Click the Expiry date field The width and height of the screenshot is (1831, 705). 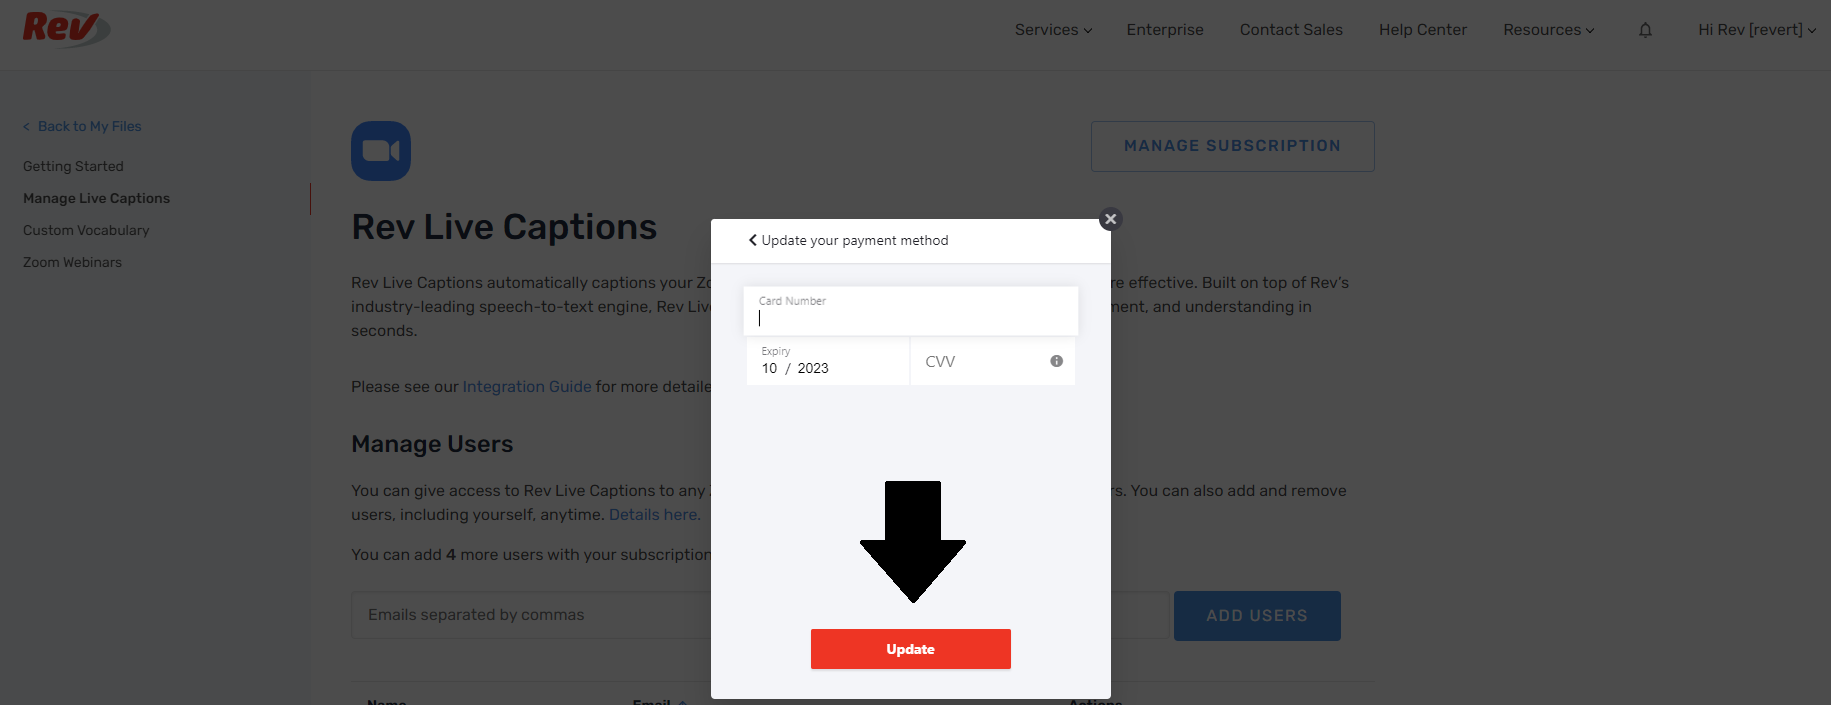pyautogui.click(x=828, y=361)
